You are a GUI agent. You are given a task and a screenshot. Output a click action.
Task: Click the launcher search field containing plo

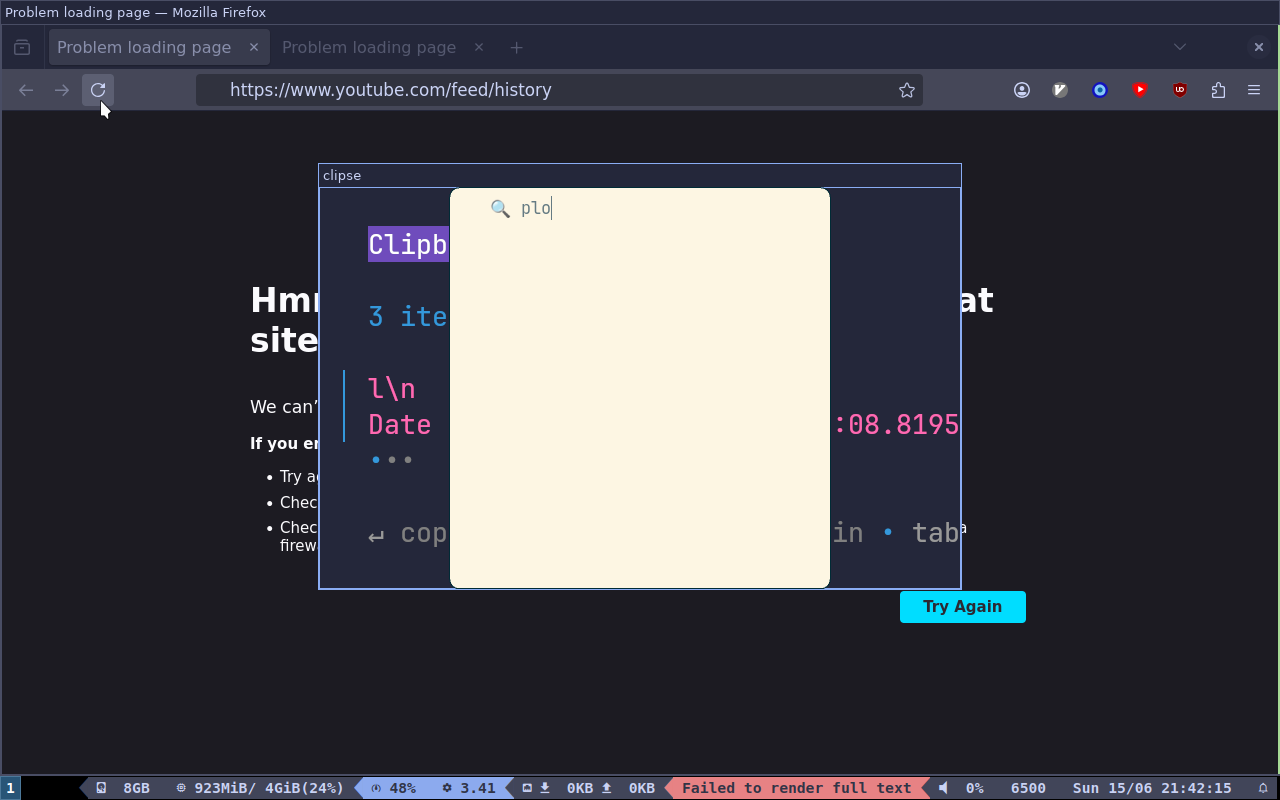640,208
